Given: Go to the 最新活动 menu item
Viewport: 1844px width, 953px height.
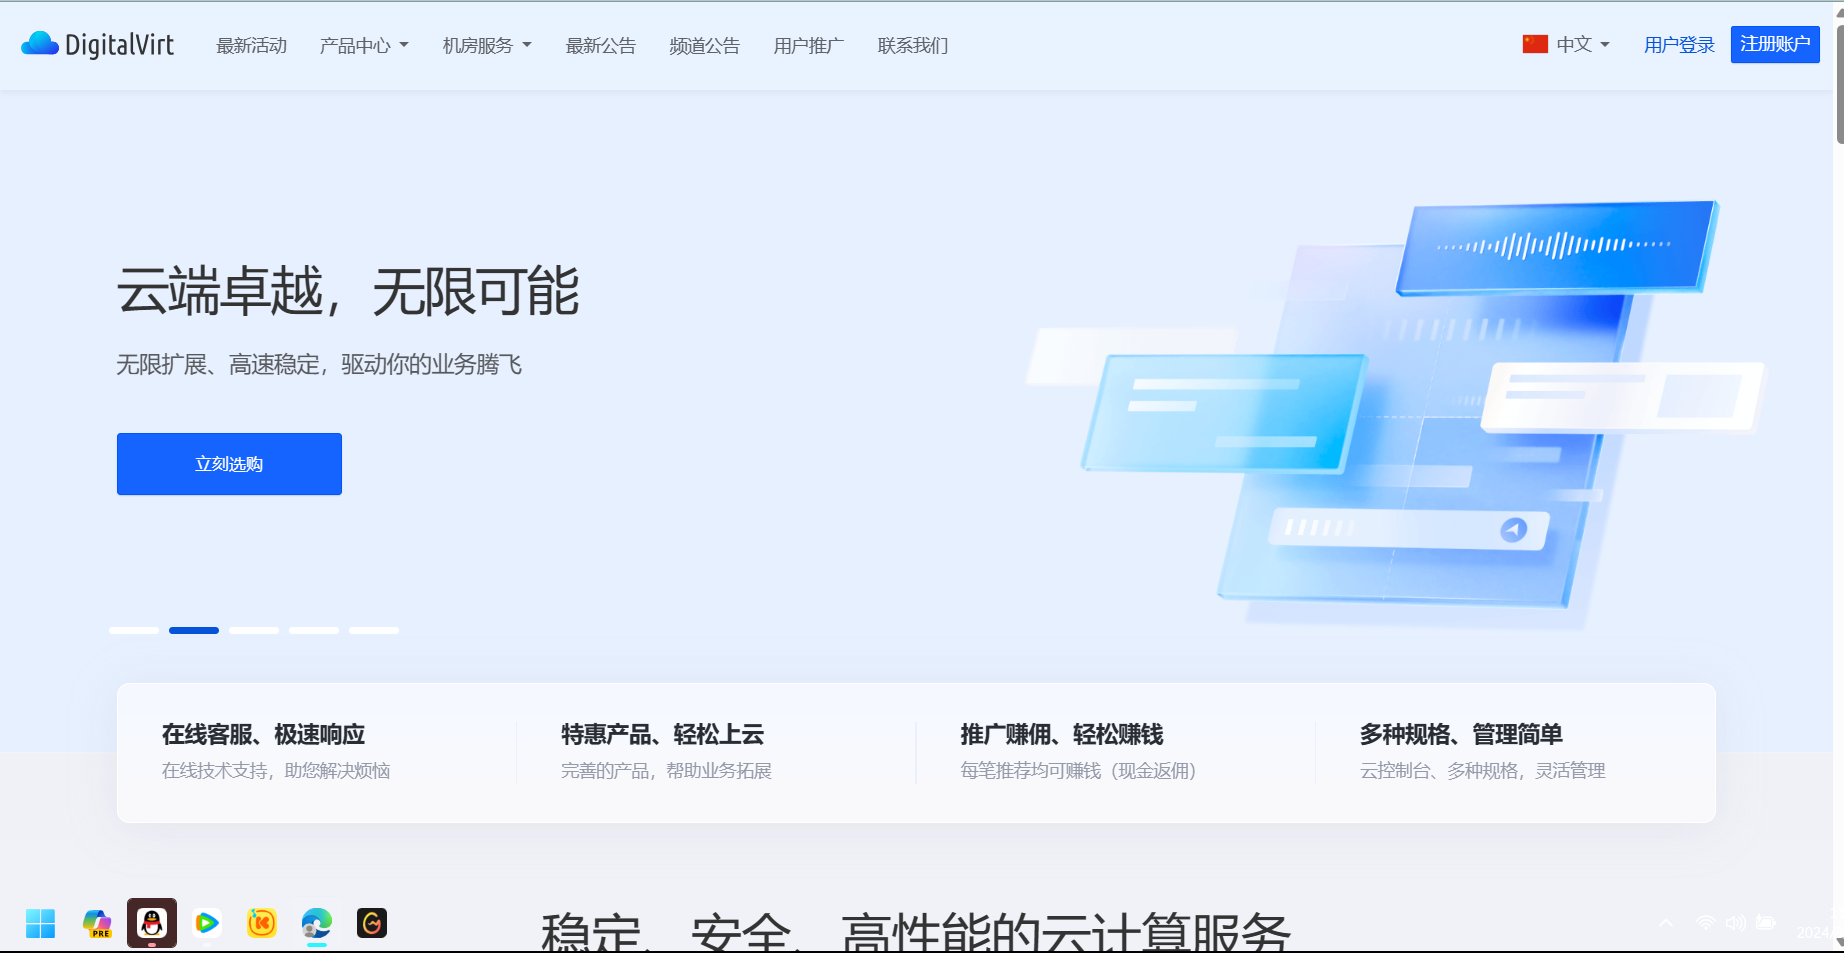Looking at the screenshot, I should 252,46.
